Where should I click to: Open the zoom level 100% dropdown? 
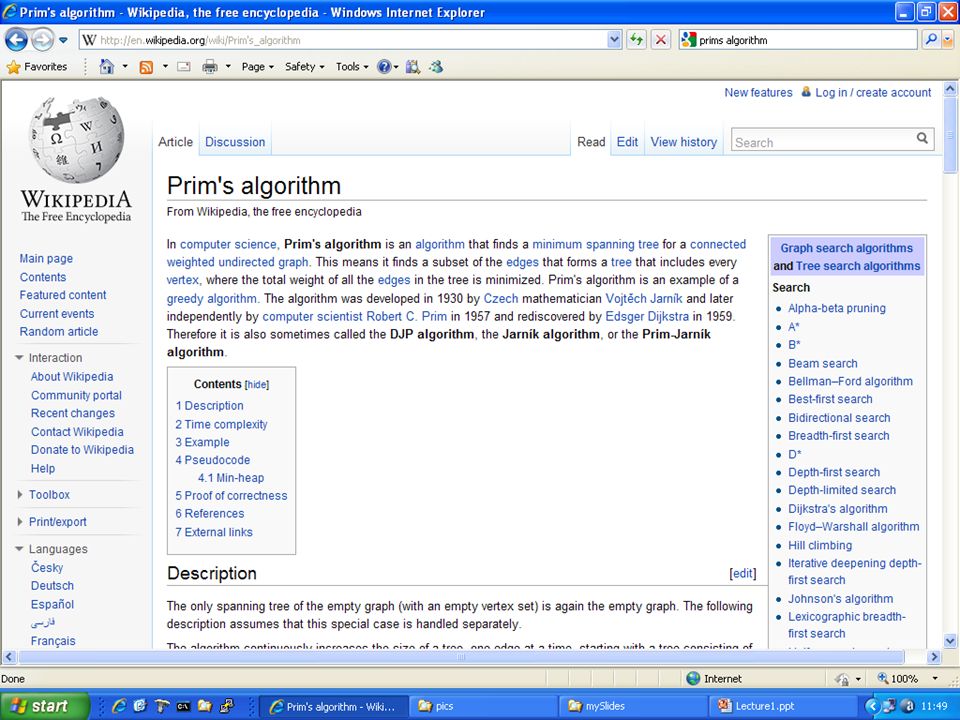[x=934, y=678]
